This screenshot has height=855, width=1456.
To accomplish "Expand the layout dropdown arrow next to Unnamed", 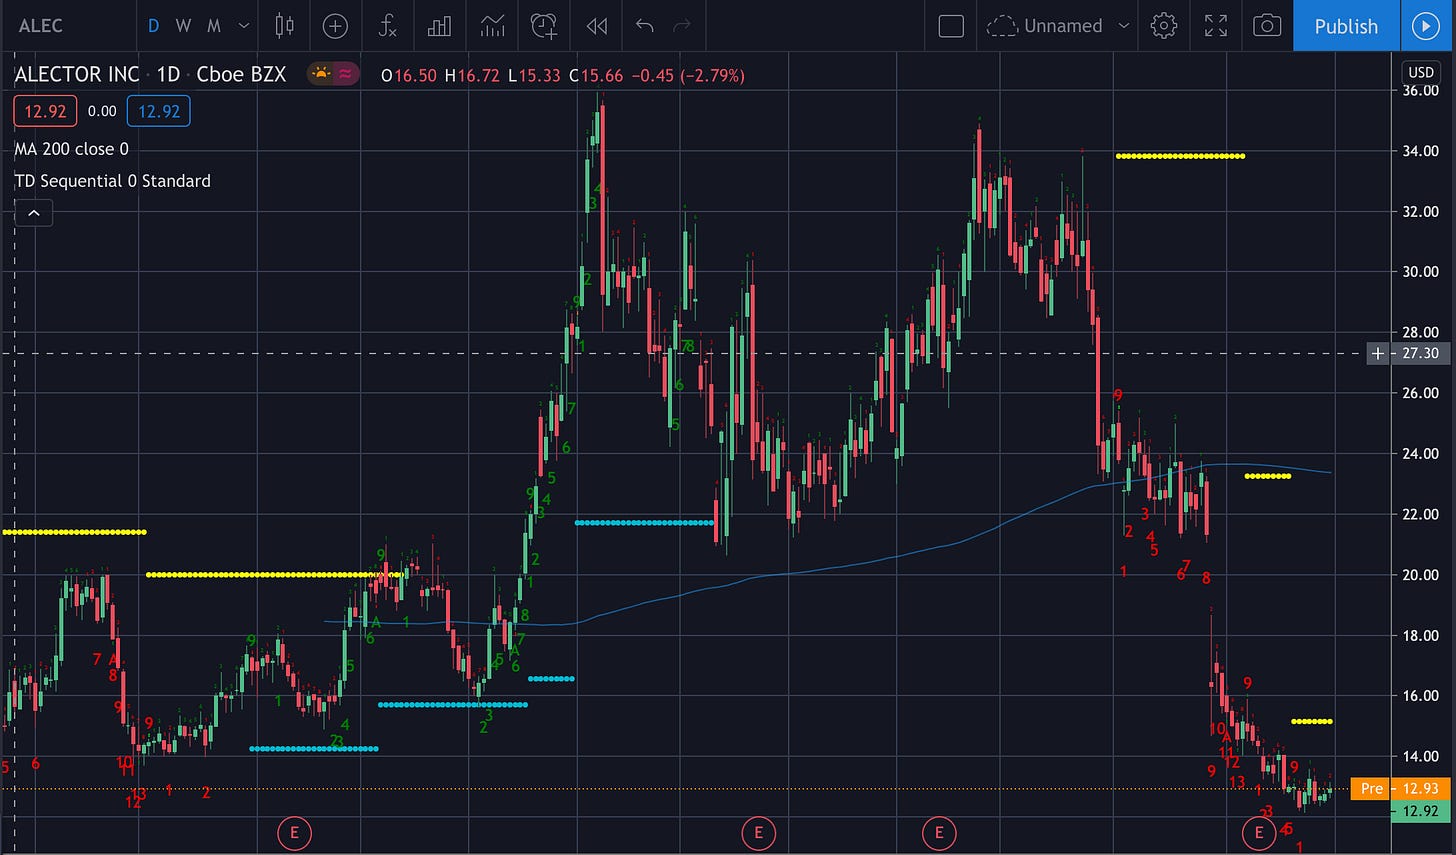I will 1124,26.
